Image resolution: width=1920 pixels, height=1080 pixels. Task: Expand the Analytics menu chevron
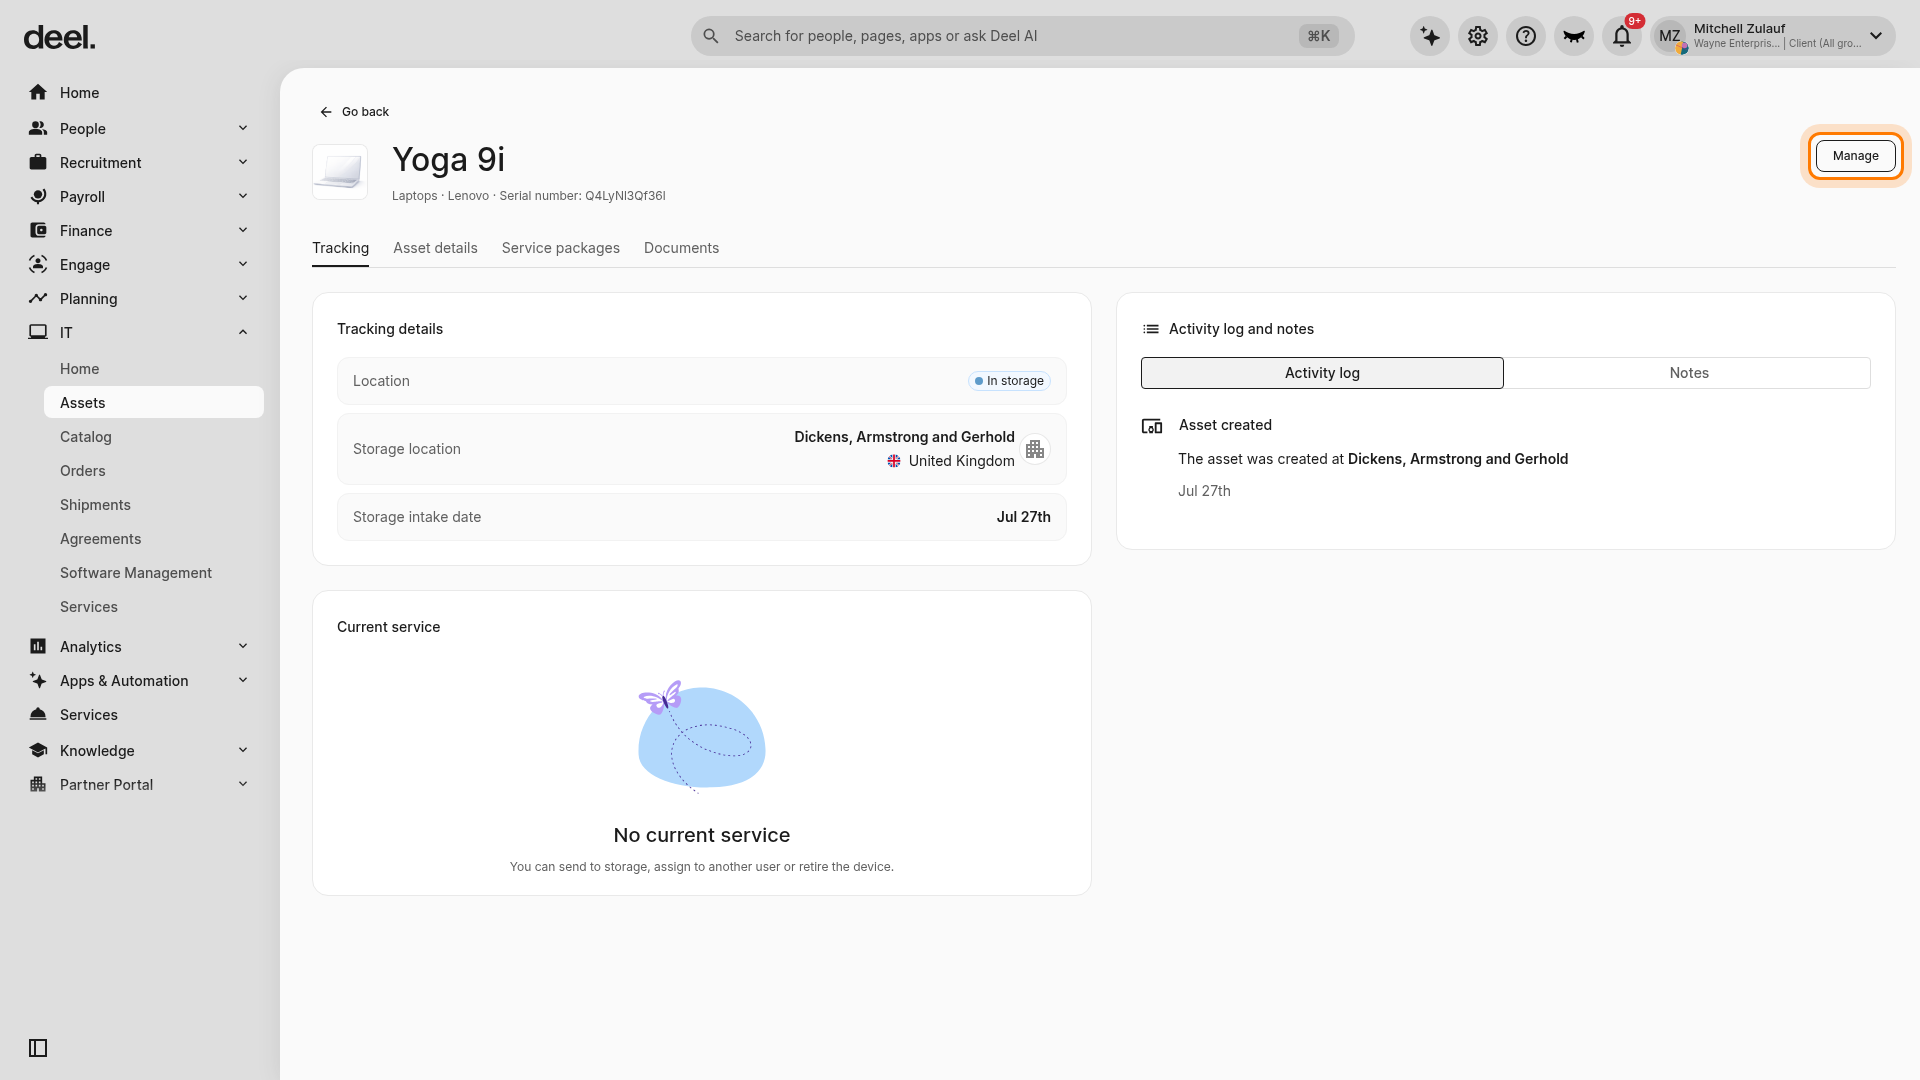pyautogui.click(x=243, y=646)
